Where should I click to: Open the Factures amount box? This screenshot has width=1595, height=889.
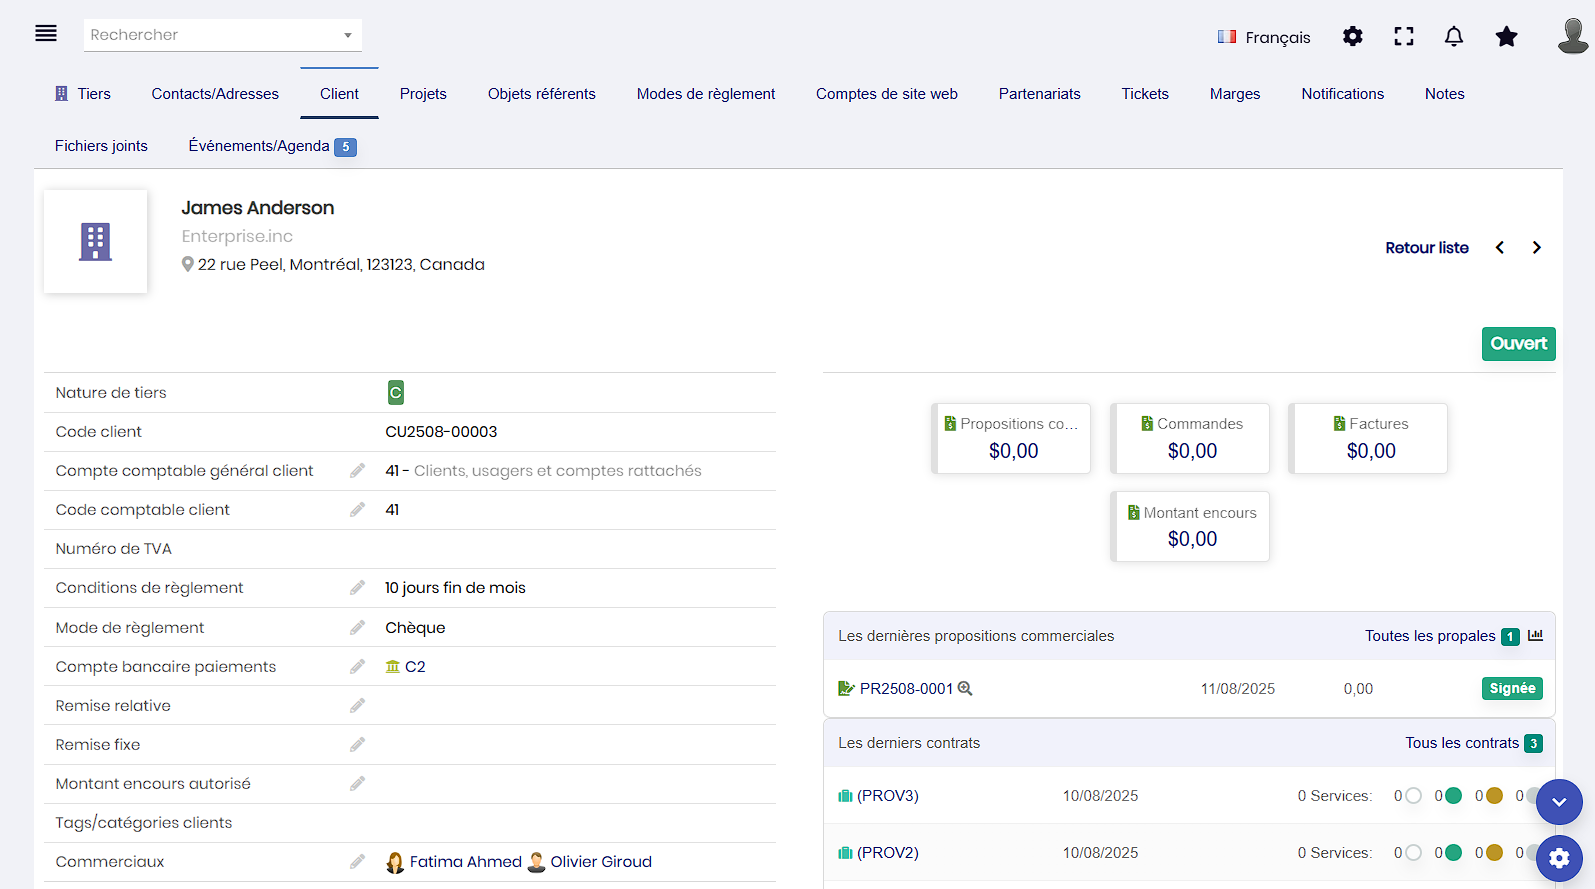tap(1368, 439)
